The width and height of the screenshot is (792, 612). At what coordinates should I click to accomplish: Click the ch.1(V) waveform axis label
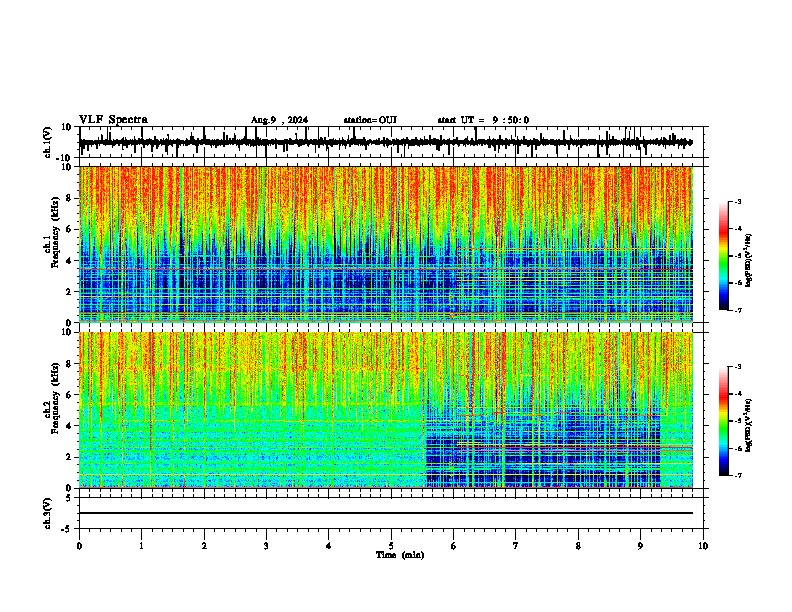[x=47, y=142]
